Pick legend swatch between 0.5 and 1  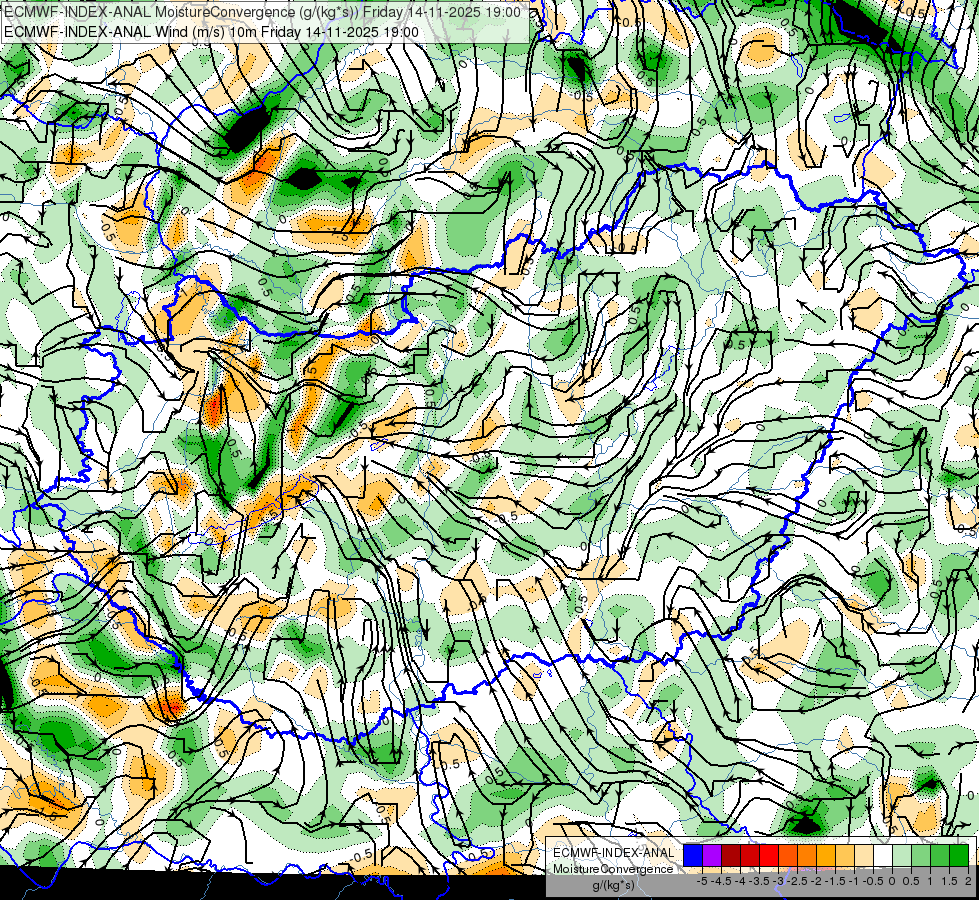[921, 855]
